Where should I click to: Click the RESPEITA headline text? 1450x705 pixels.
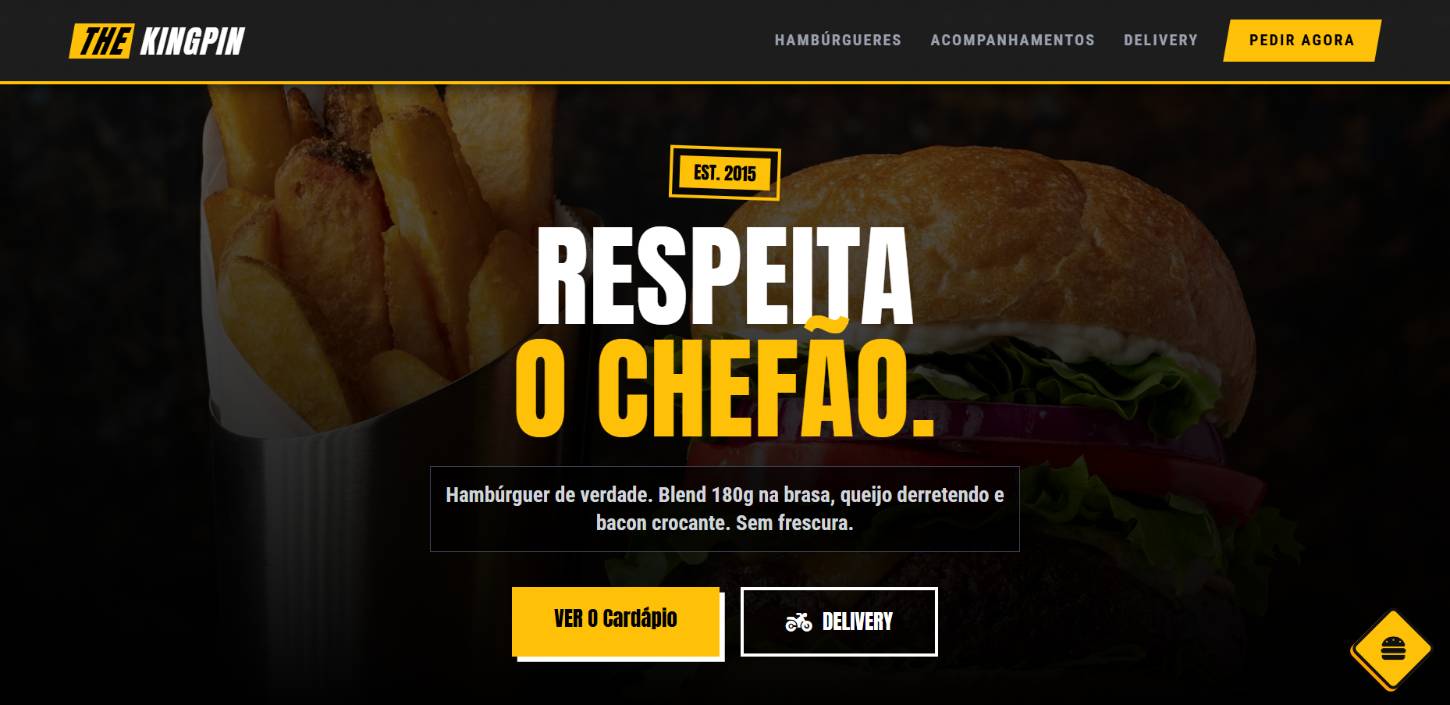pos(725,277)
